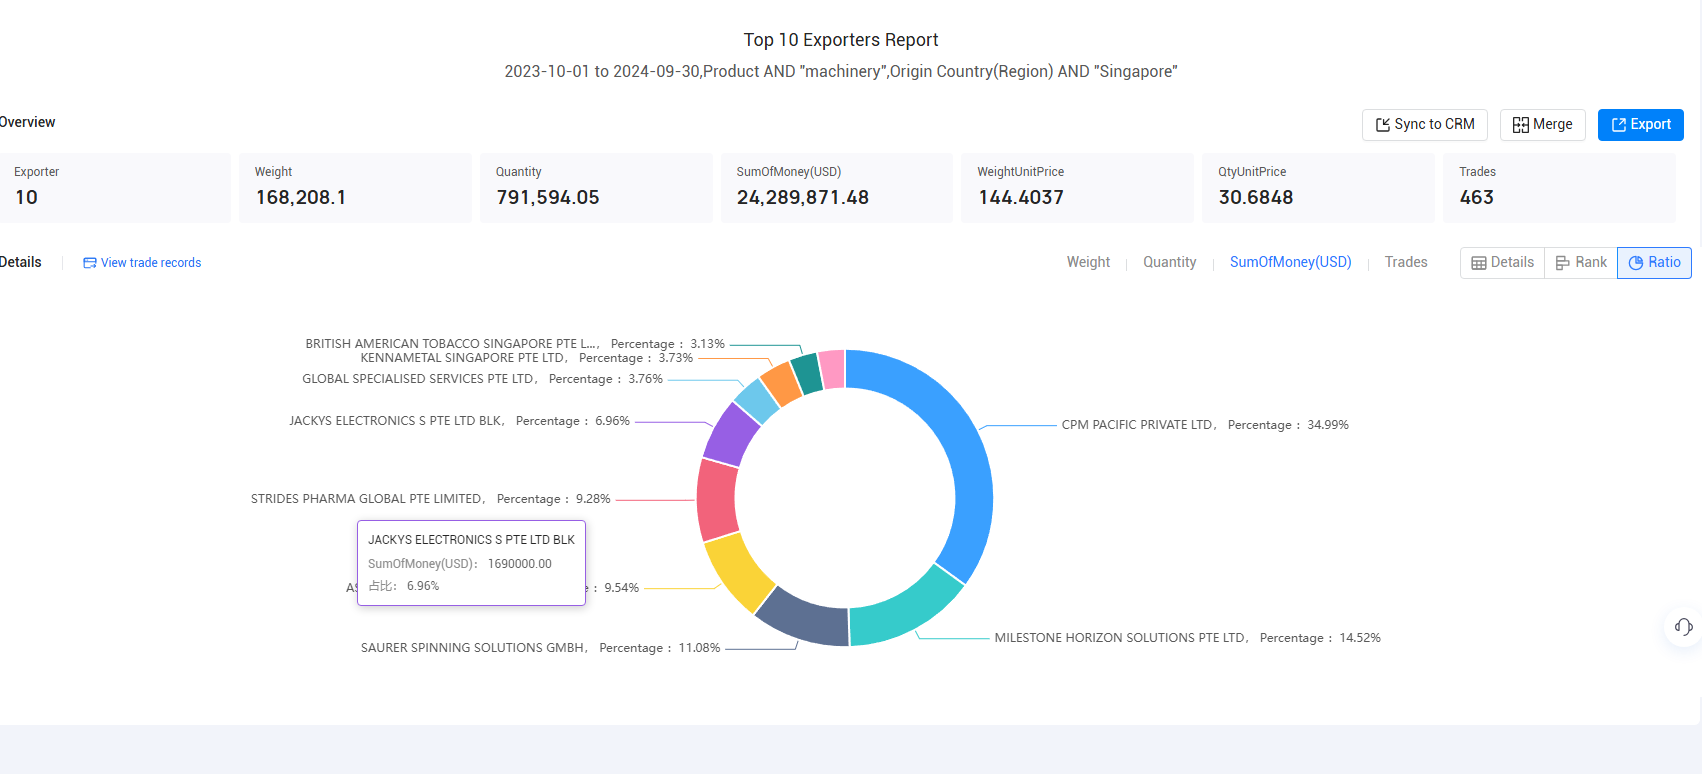The image size is (1702, 774).
Task: Click the pink donut segment at top
Action: 832,369
